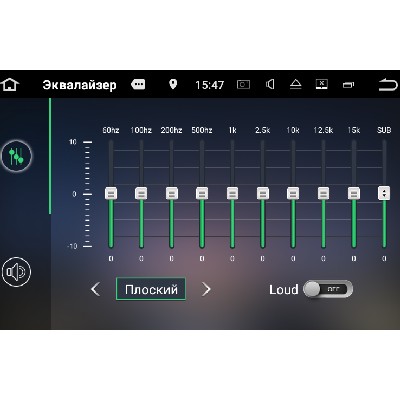Click the 60hz frequency label
This screenshot has height=400, width=400.
pyautogui.click(x=111, y=130)
